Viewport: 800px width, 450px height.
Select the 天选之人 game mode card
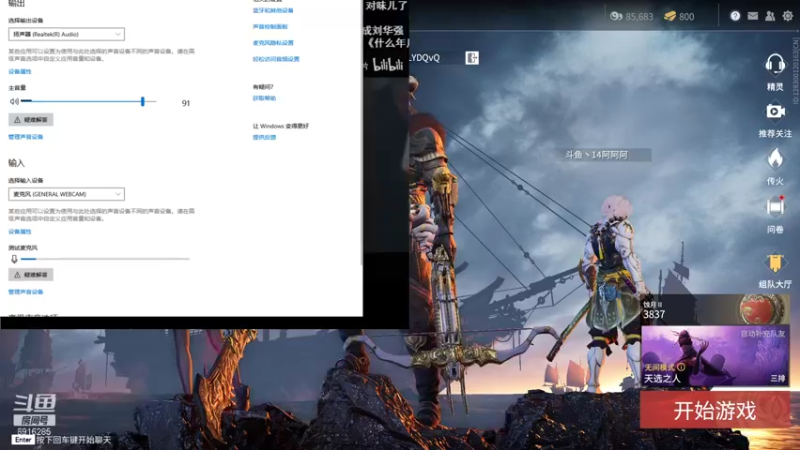715,356
